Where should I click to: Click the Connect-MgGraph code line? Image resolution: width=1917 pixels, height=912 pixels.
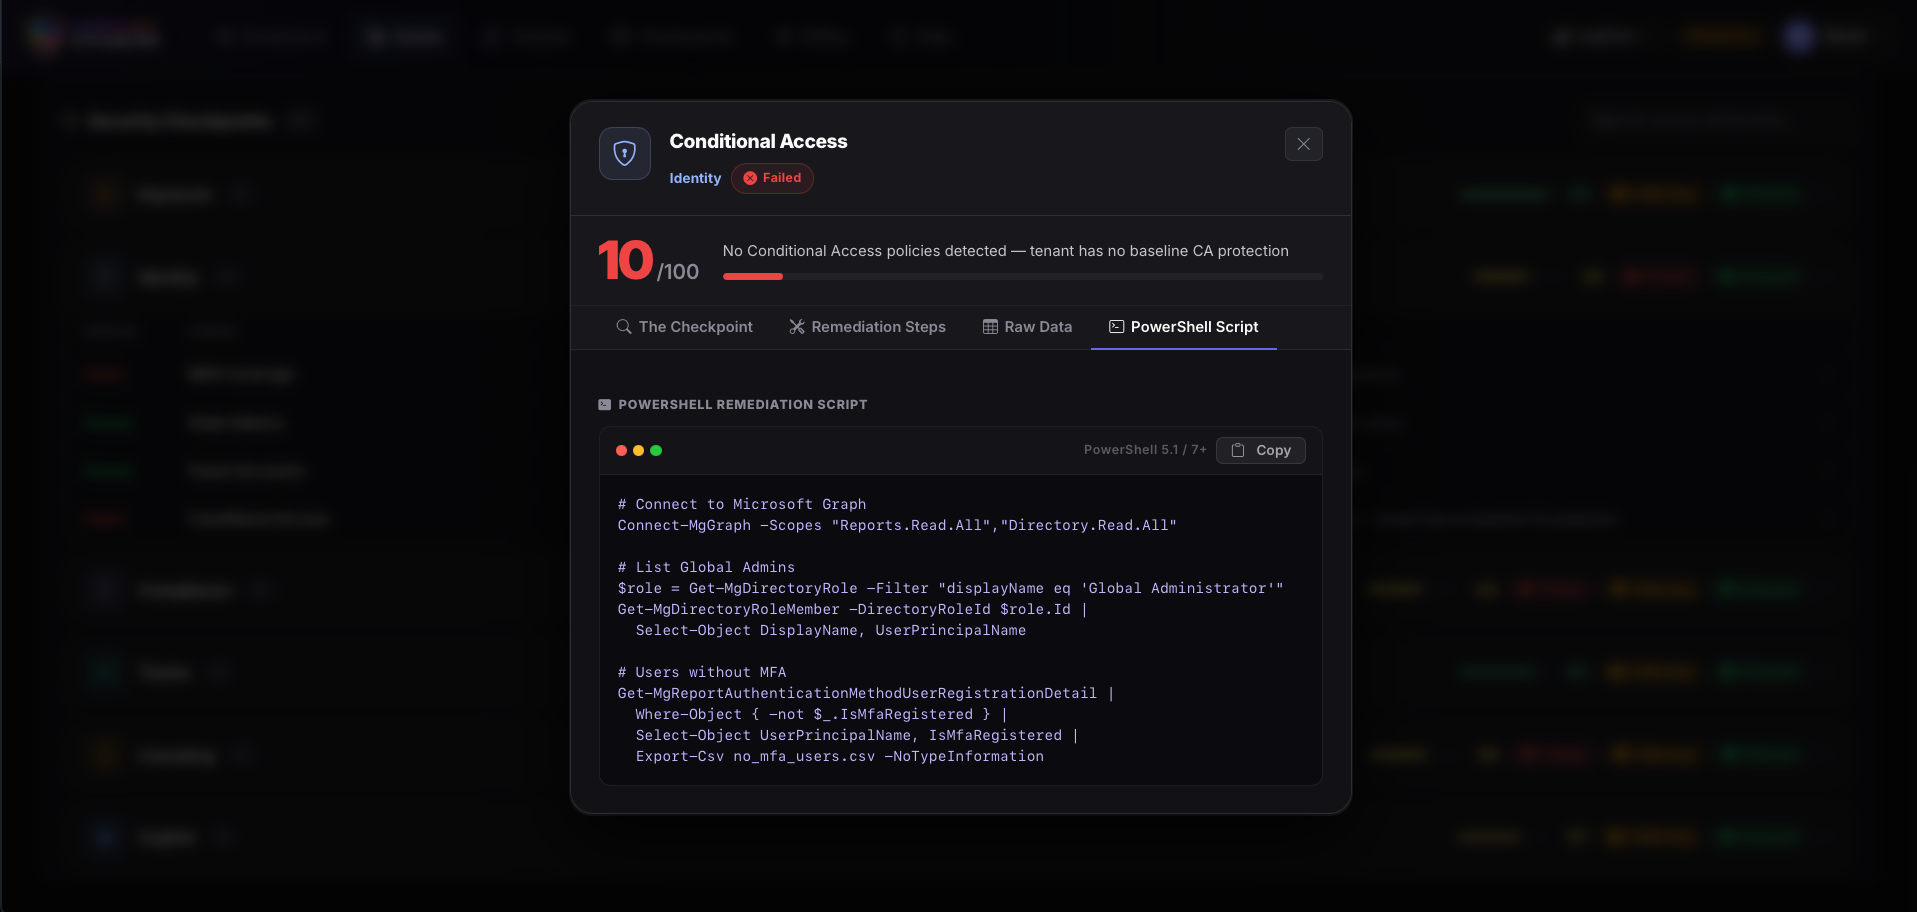pos(897,526)
